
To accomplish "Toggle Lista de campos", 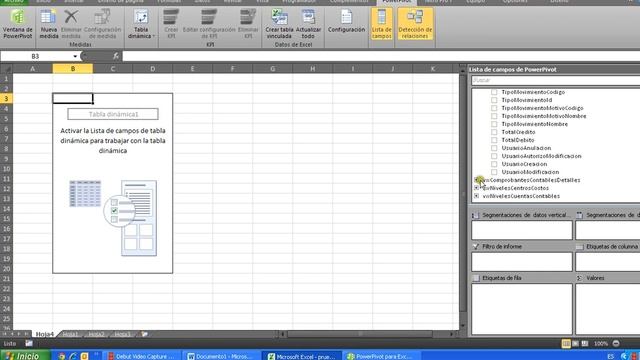I will point(382,24).
